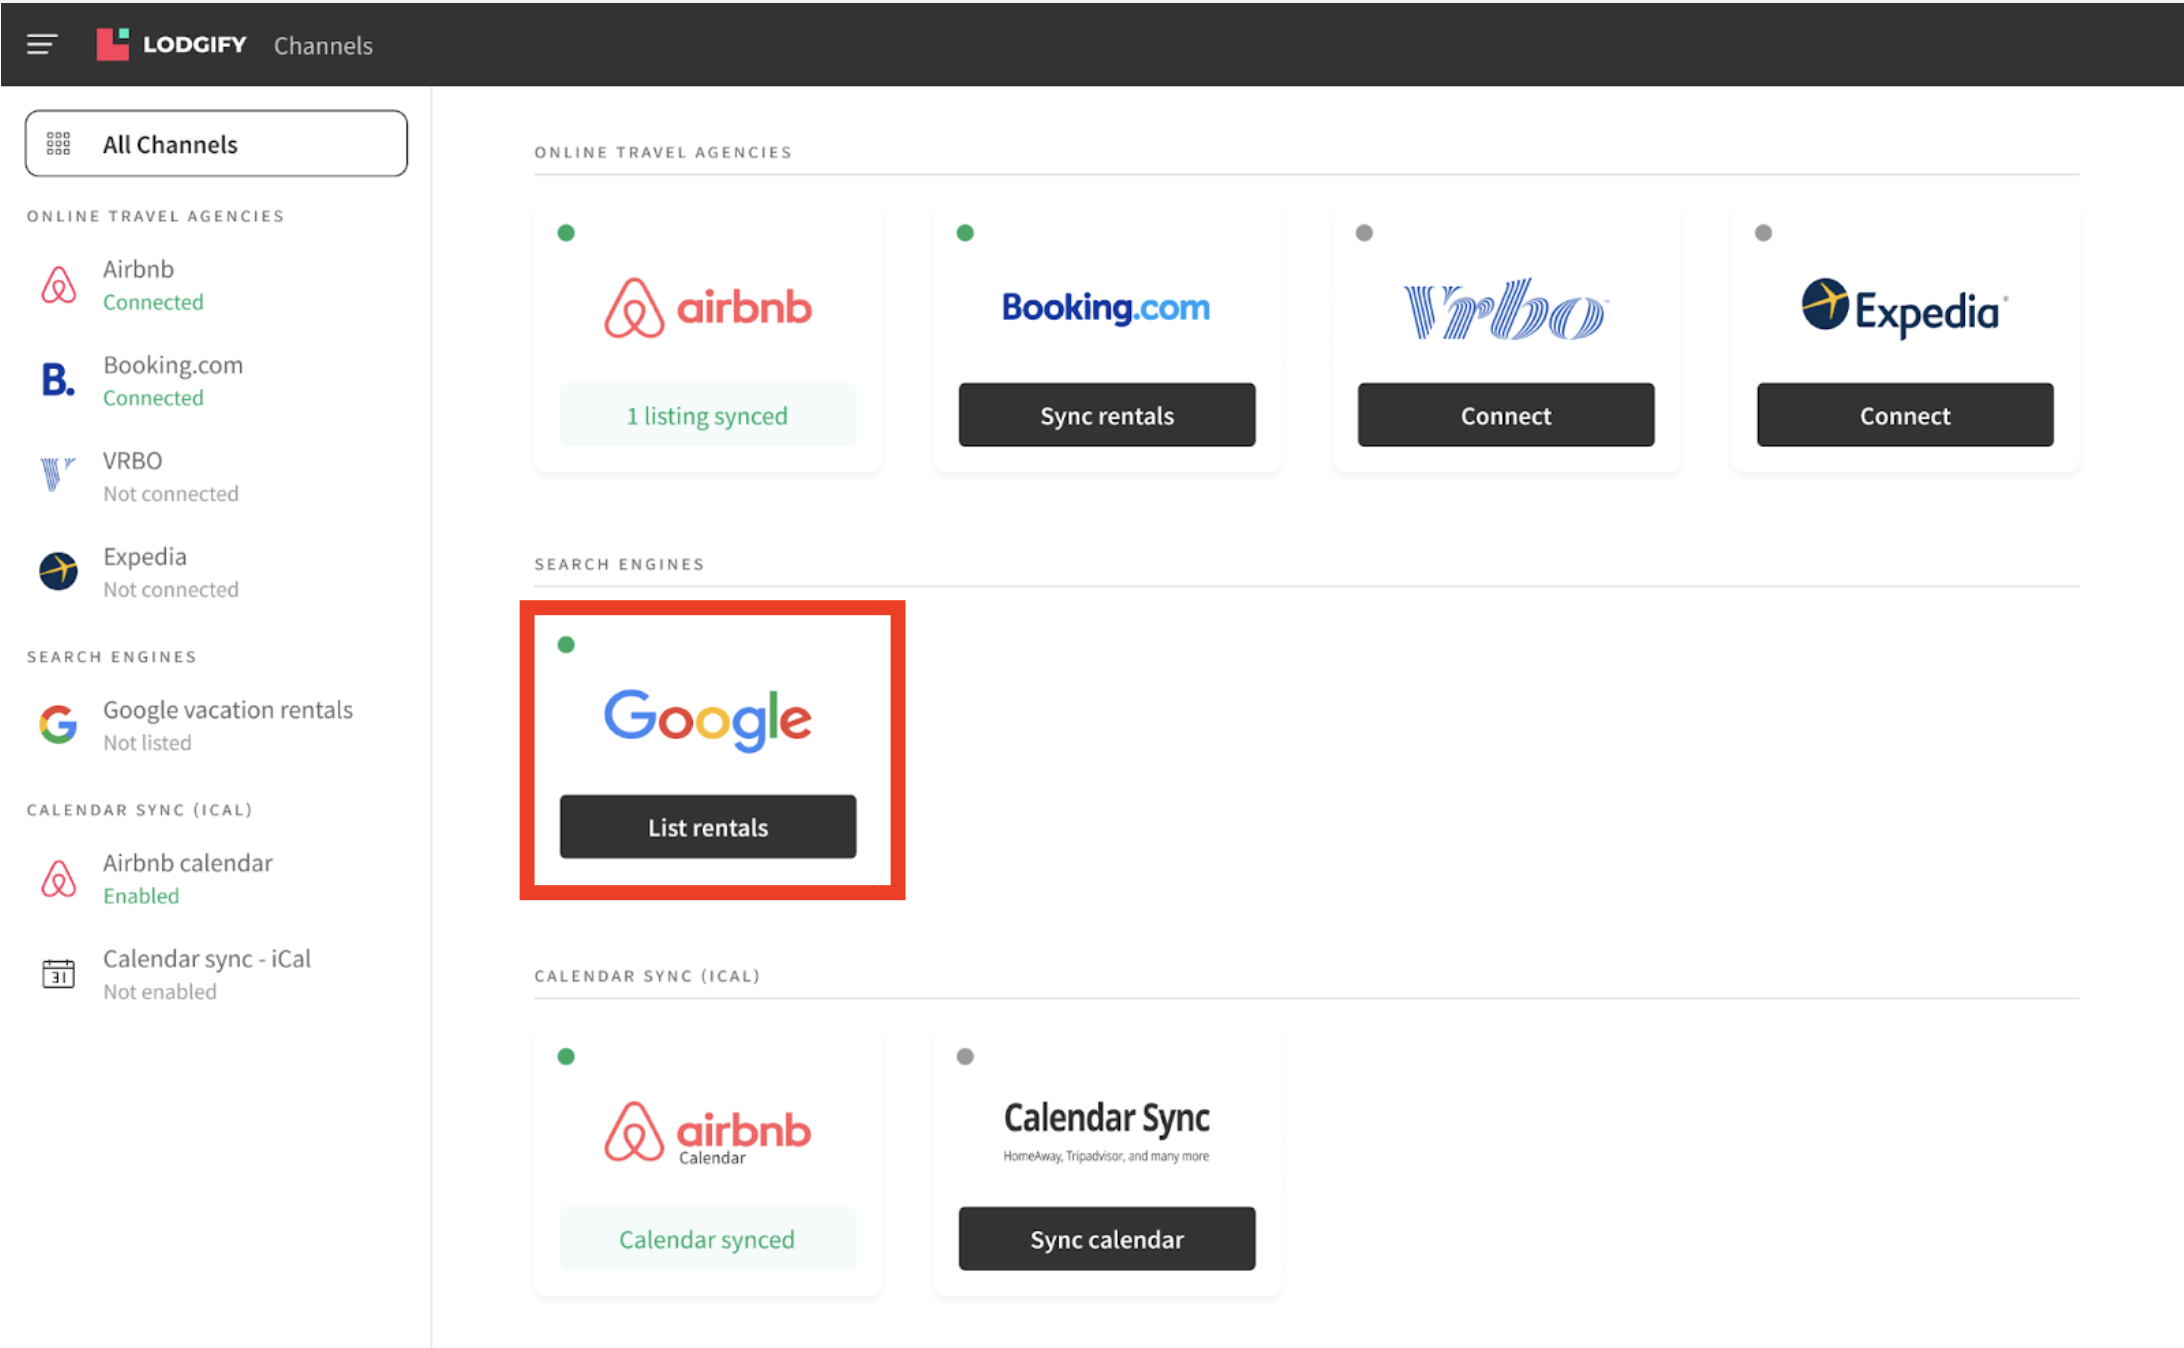Image resolution: width=2184 pixels, height=1348 pixels.
Task: Click green status dot on Google card
Action: pyautogui.click(x=566, y=645)
